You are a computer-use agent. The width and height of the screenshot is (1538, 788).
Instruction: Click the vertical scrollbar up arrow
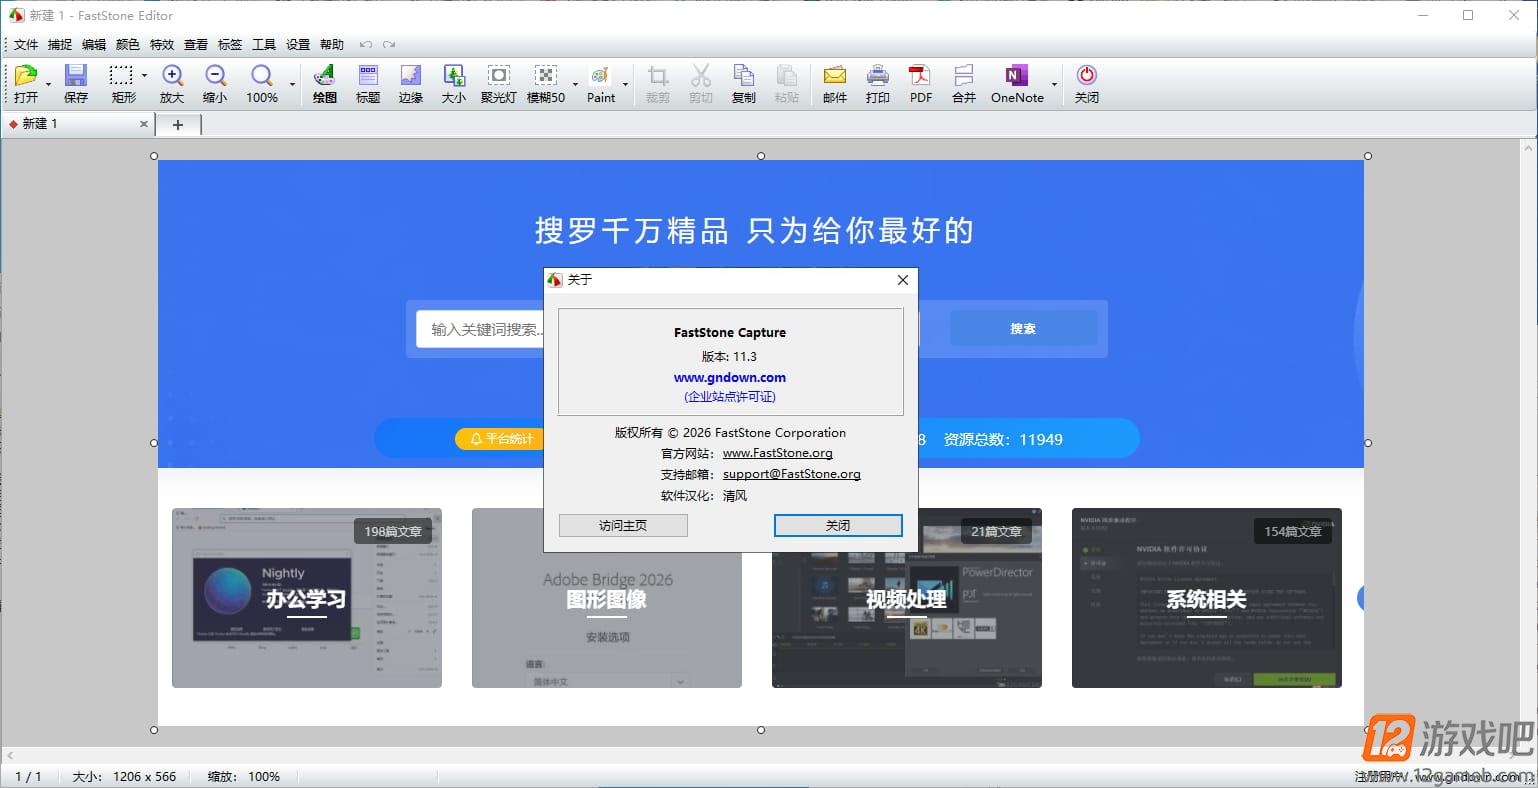coord(1528,147)
